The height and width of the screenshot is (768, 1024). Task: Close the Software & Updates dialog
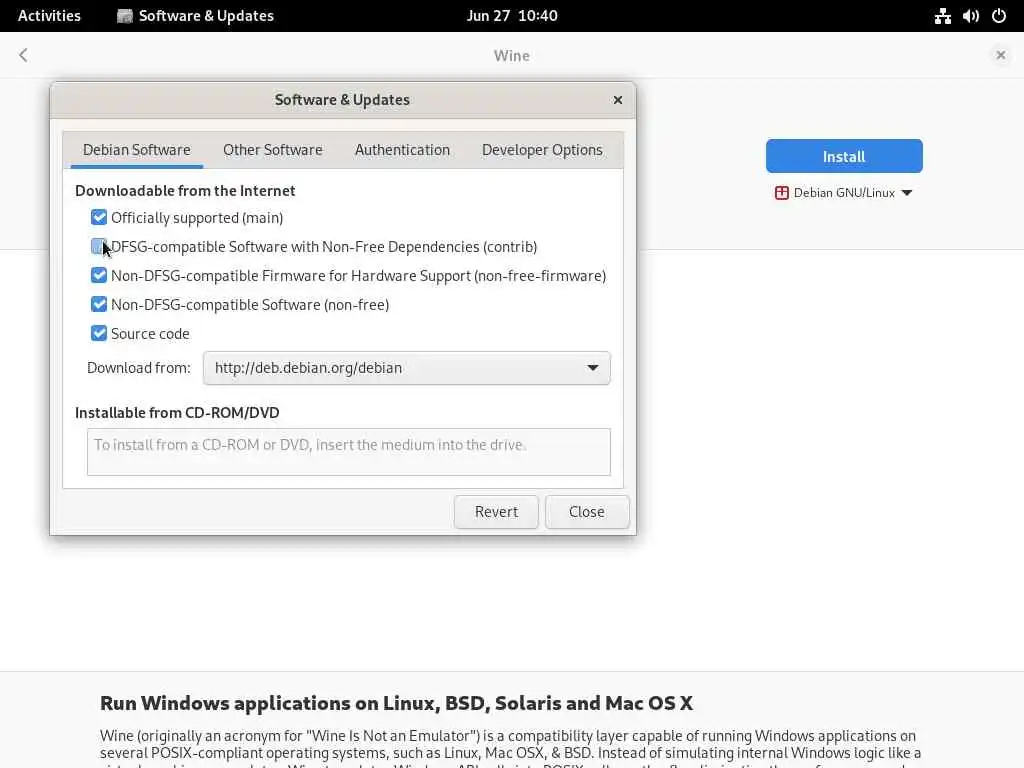pyautogui.click(x=618, y=100)
